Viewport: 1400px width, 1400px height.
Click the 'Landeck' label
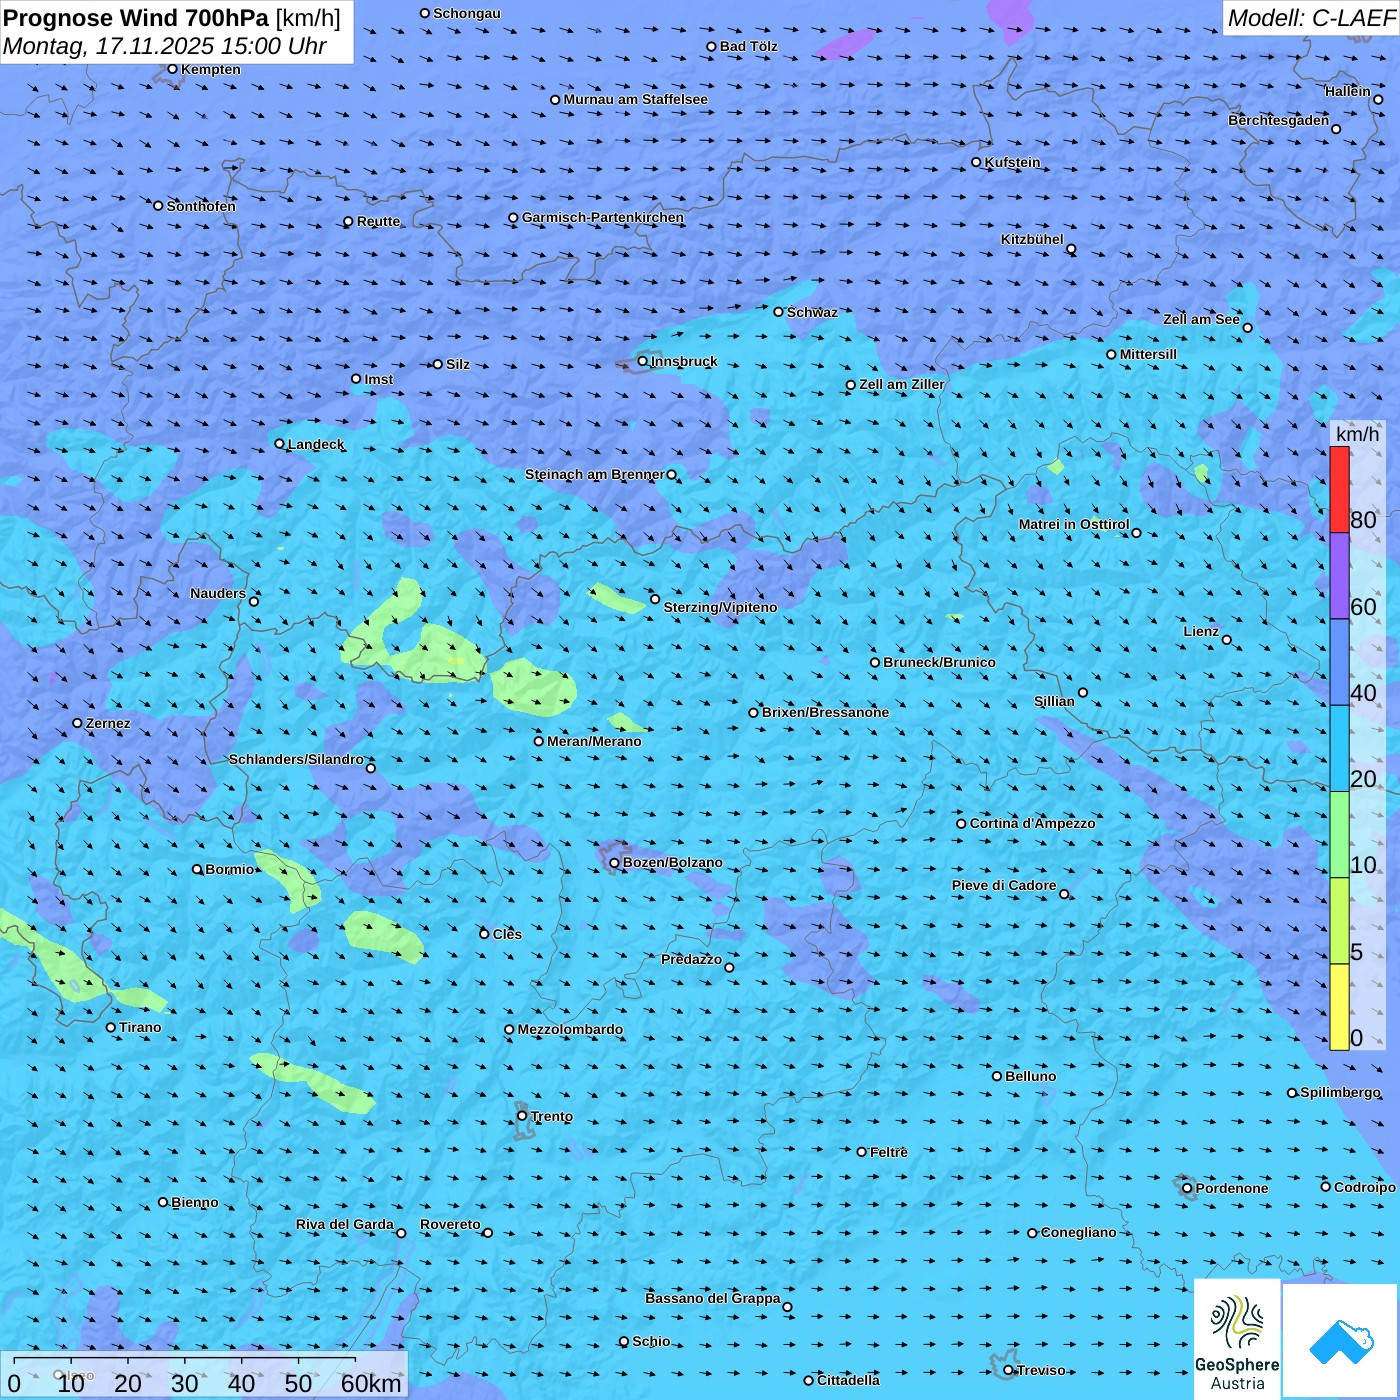point(316,444)
